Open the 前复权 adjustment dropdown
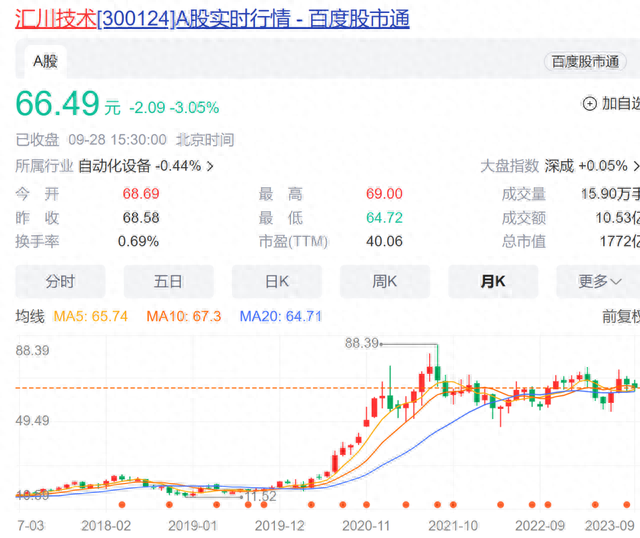The image size is (640, 538). [621, 316]
